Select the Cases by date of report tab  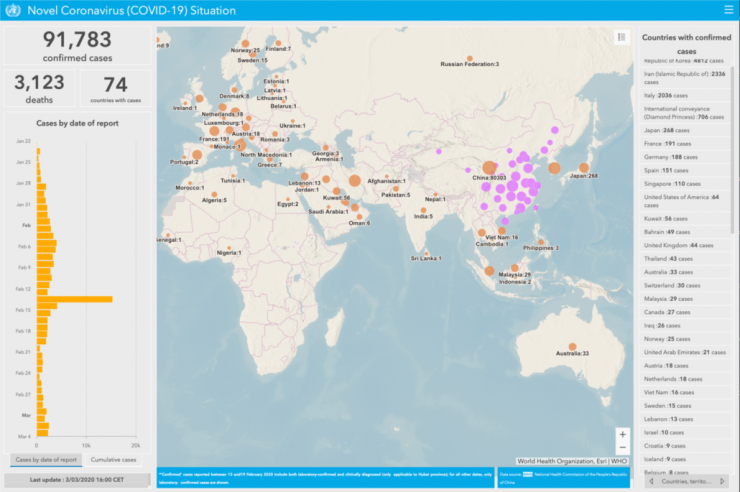pyautogui.click(x=44, y=460)
